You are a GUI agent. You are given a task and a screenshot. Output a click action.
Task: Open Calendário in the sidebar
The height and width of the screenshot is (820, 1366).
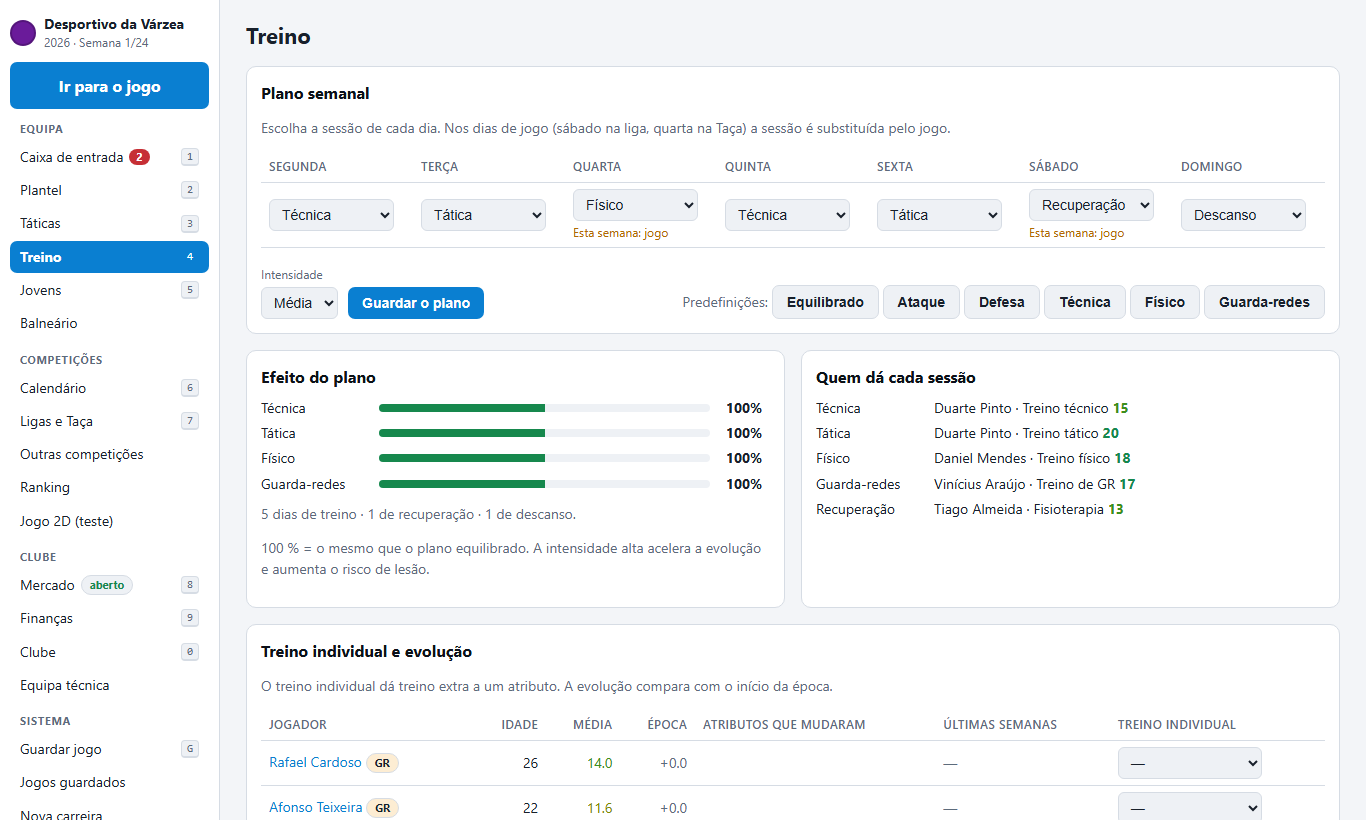pyautogui.click(x=109, y=388)
